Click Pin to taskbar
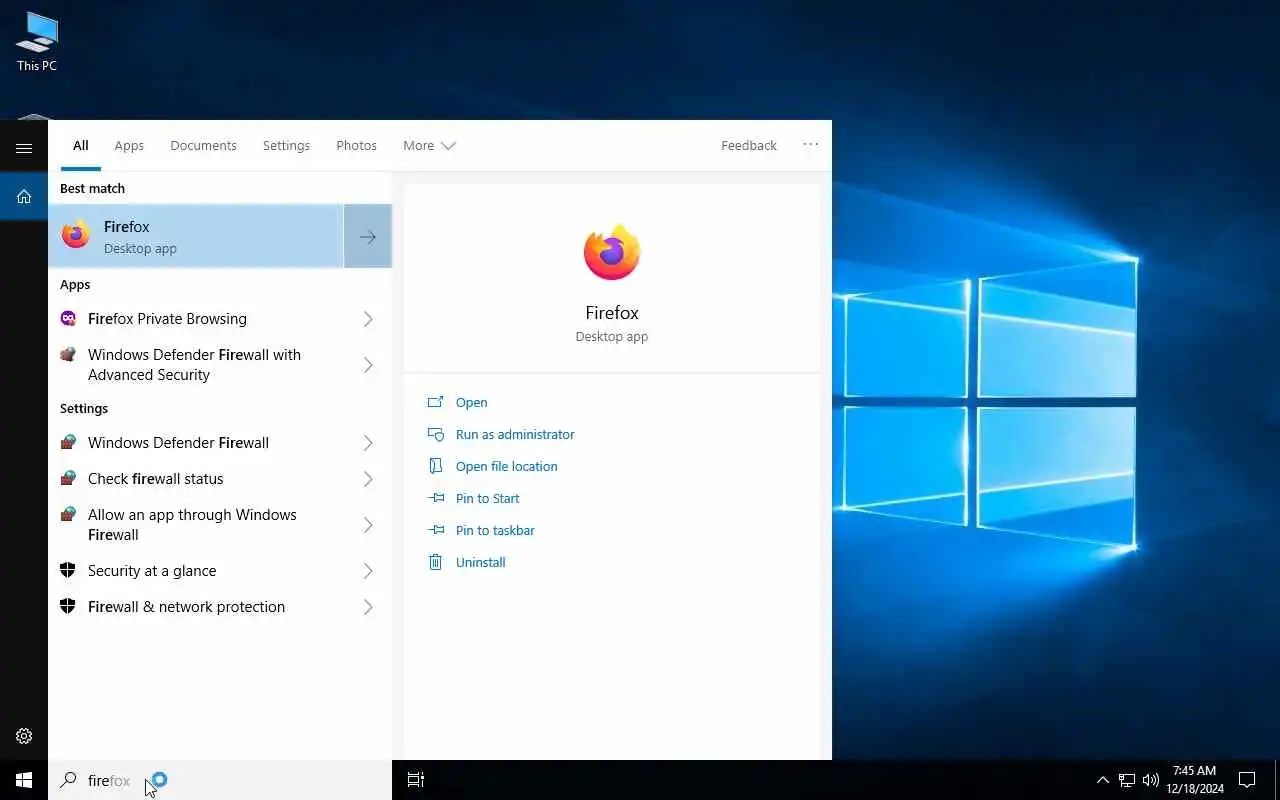 495,530
